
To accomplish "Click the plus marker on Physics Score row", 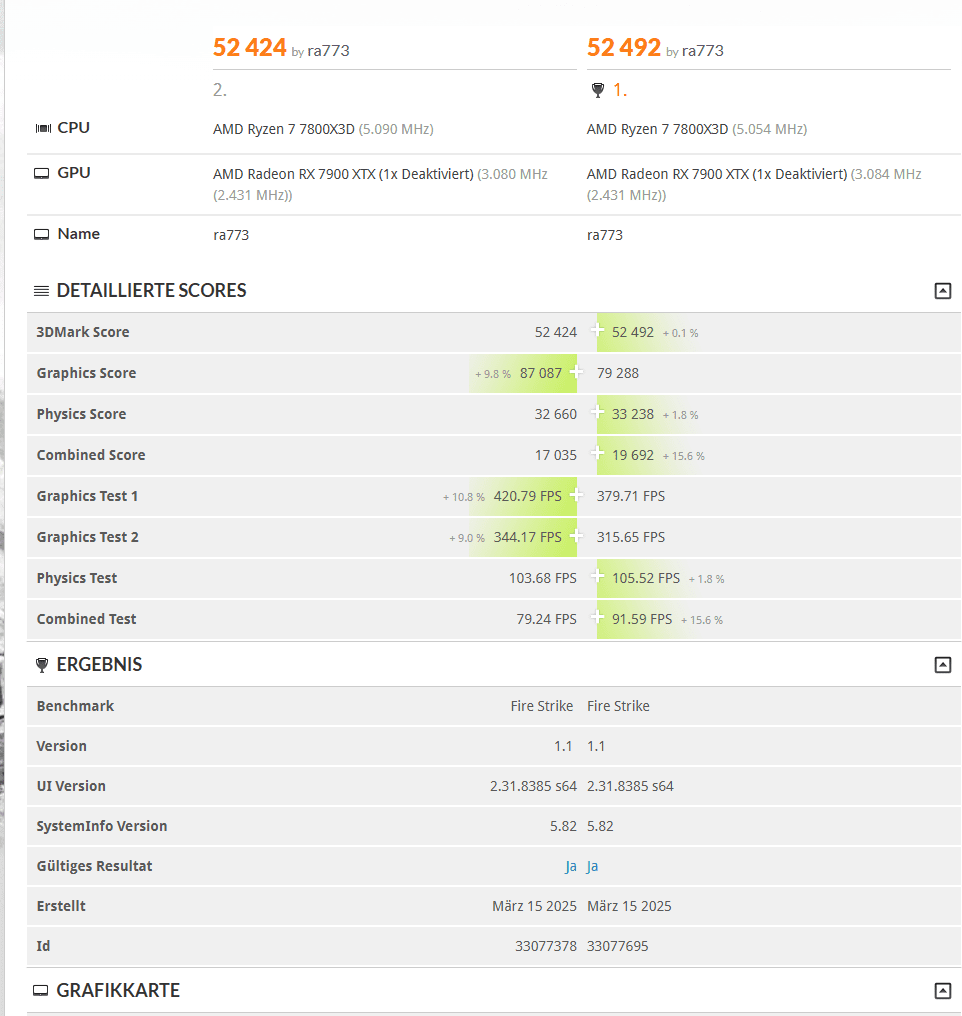I will 597,412.
